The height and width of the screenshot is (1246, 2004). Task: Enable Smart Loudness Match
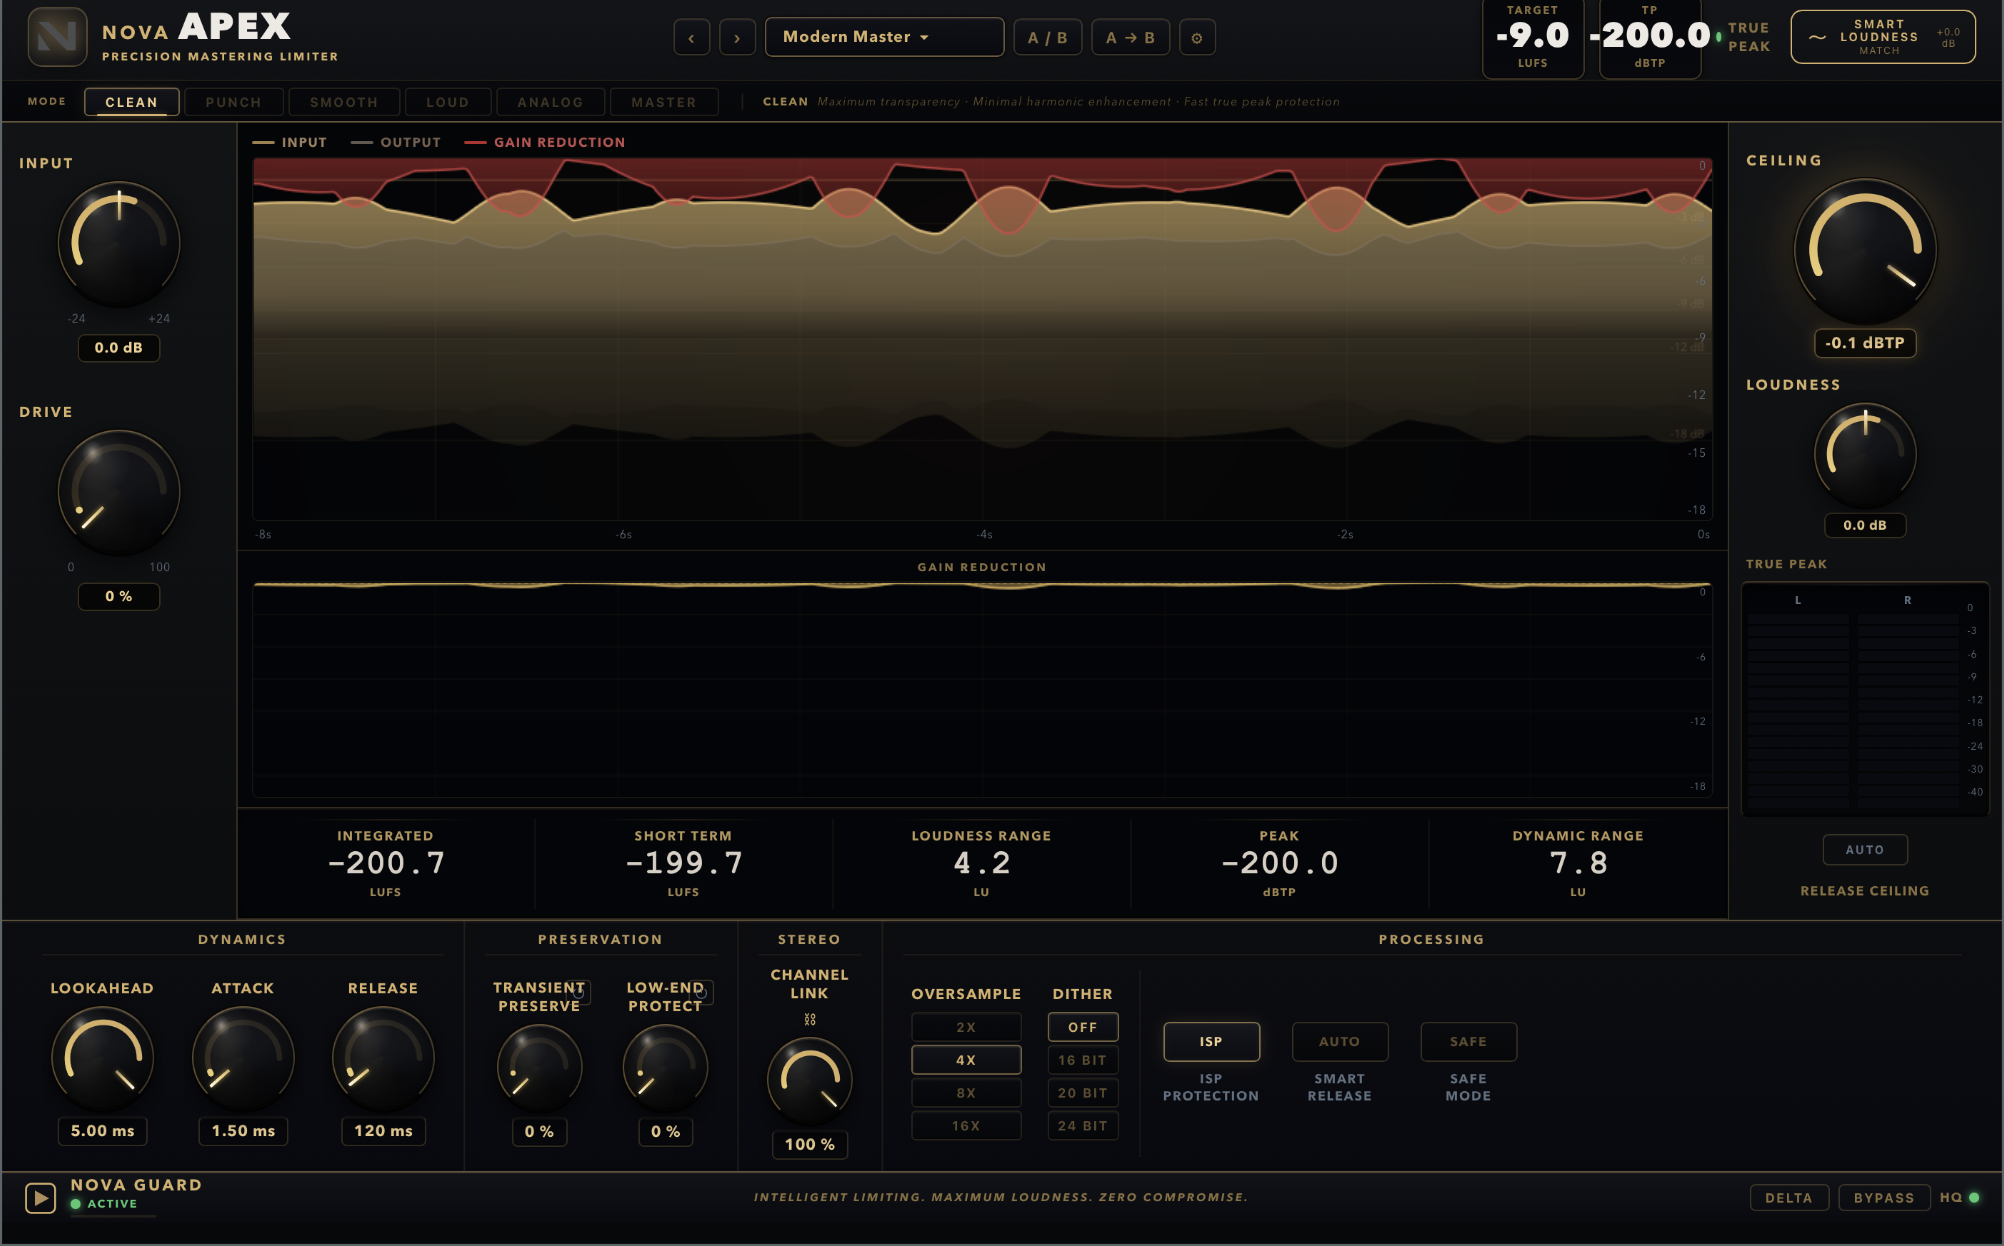tap(1882, 37)
